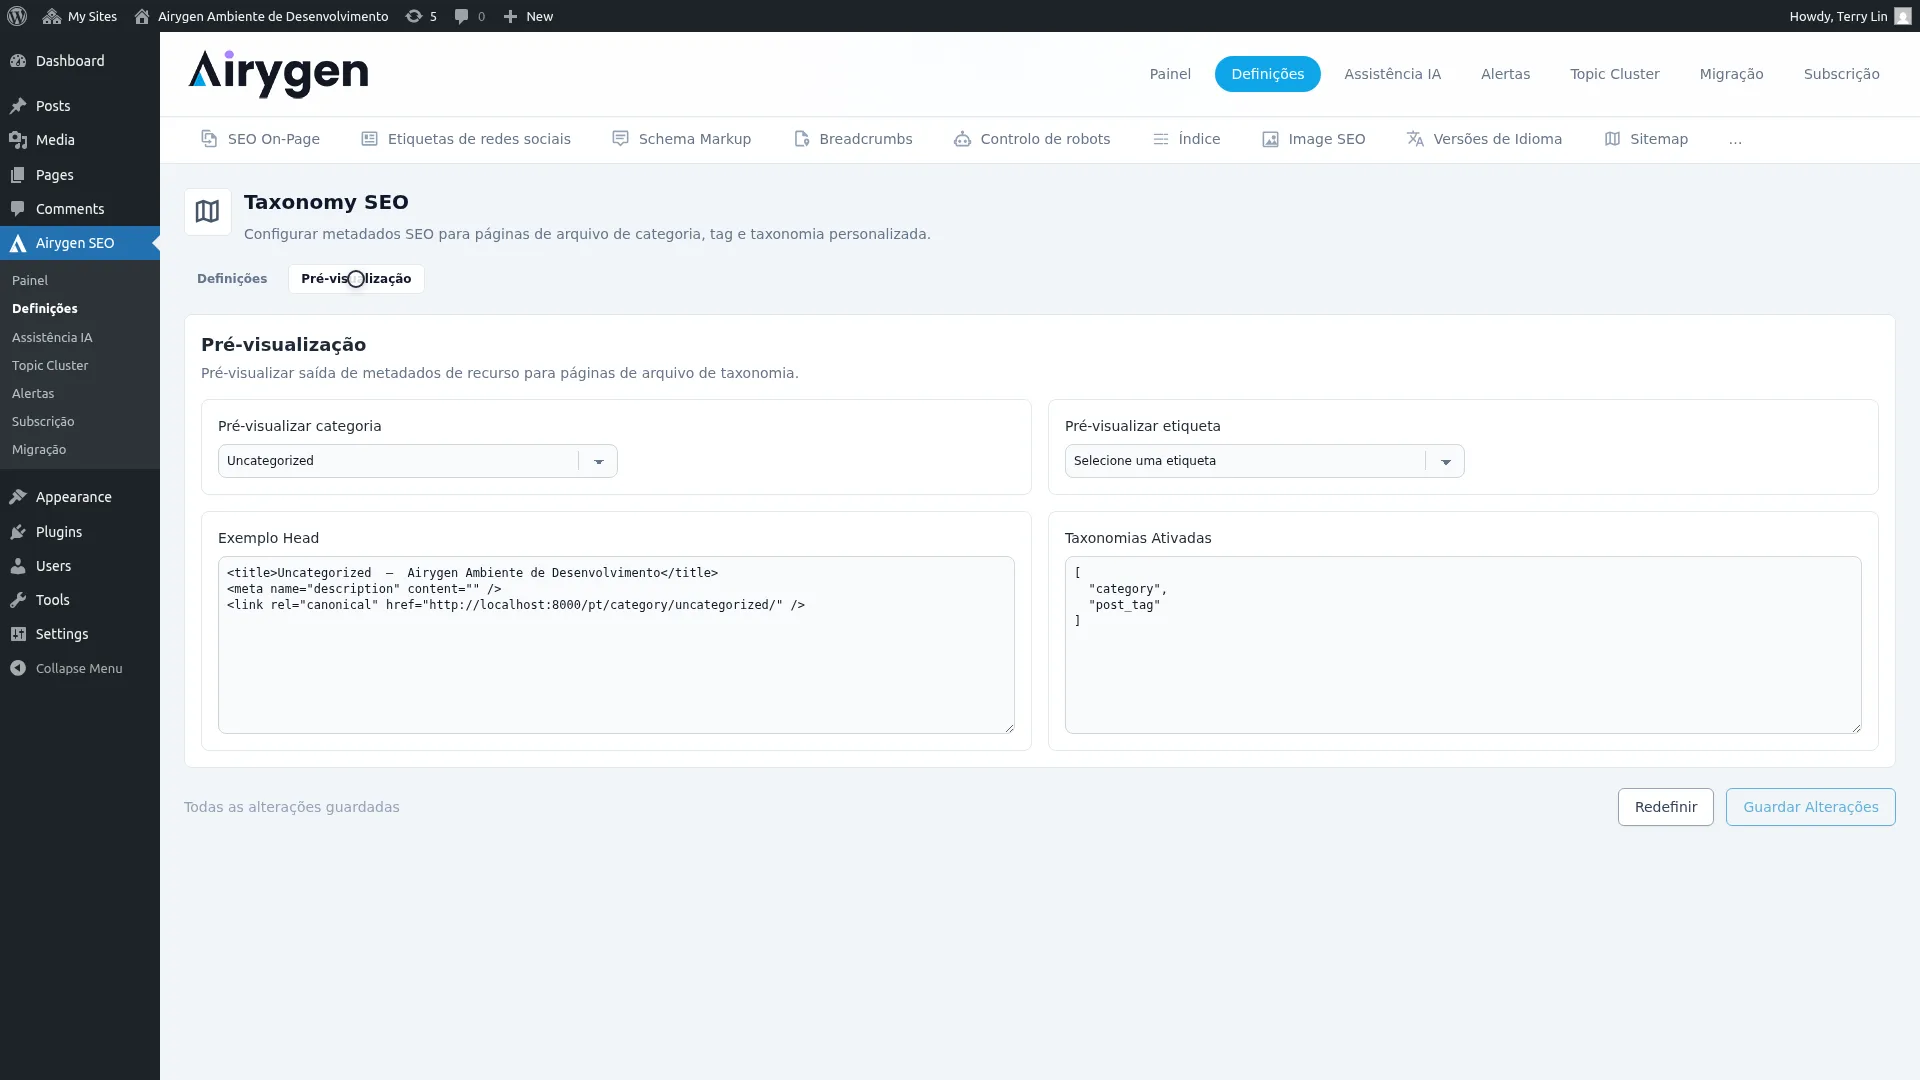
Task: Switch to the Painel top tab
Action: pyautogui.click(x=1170, y=74)
